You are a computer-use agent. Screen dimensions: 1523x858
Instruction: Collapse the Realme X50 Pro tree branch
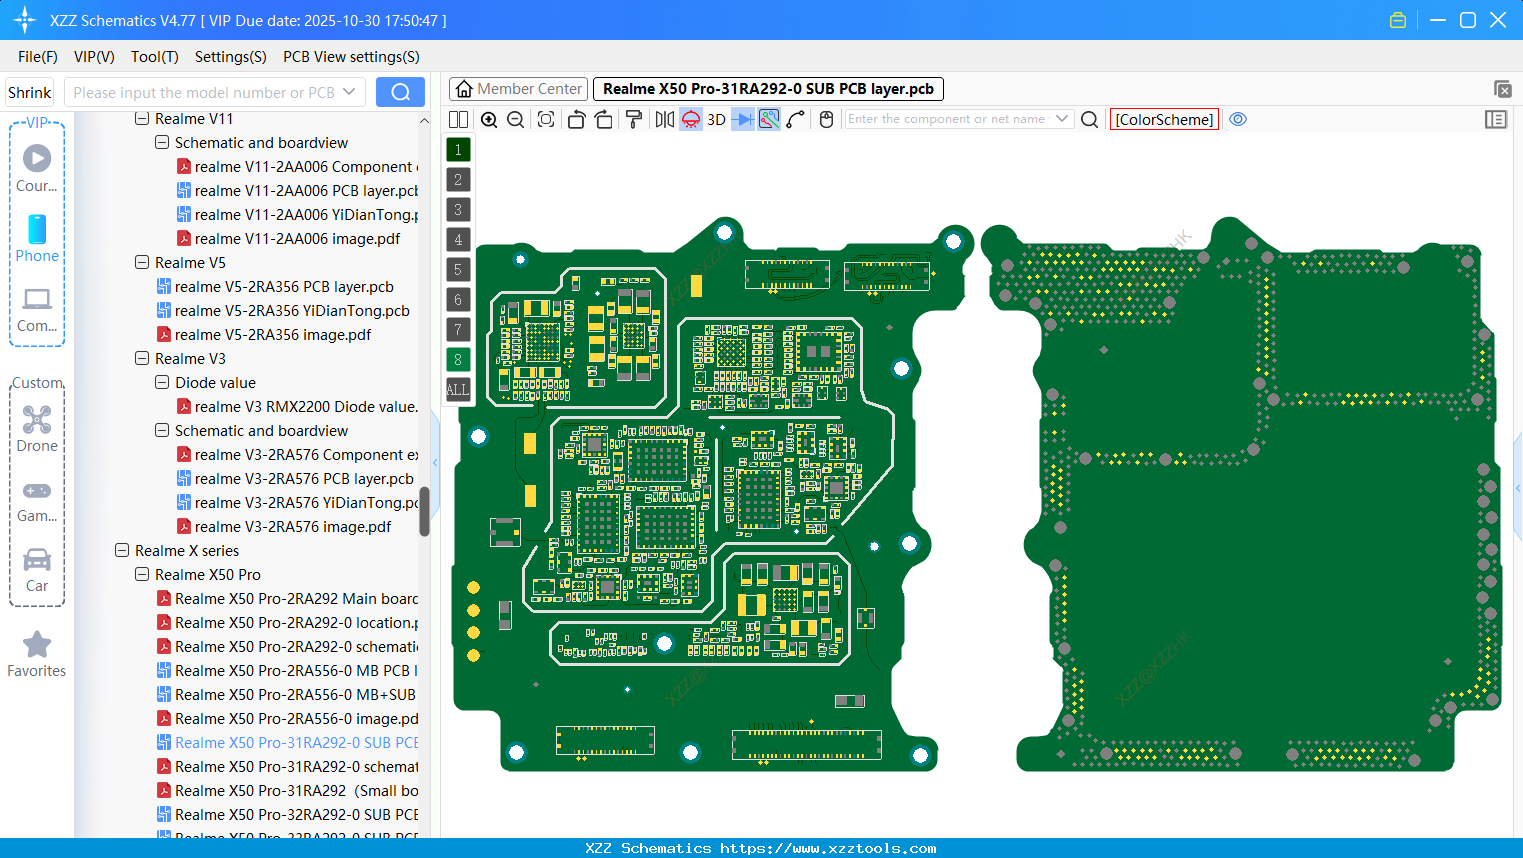(x=141, y=574)
